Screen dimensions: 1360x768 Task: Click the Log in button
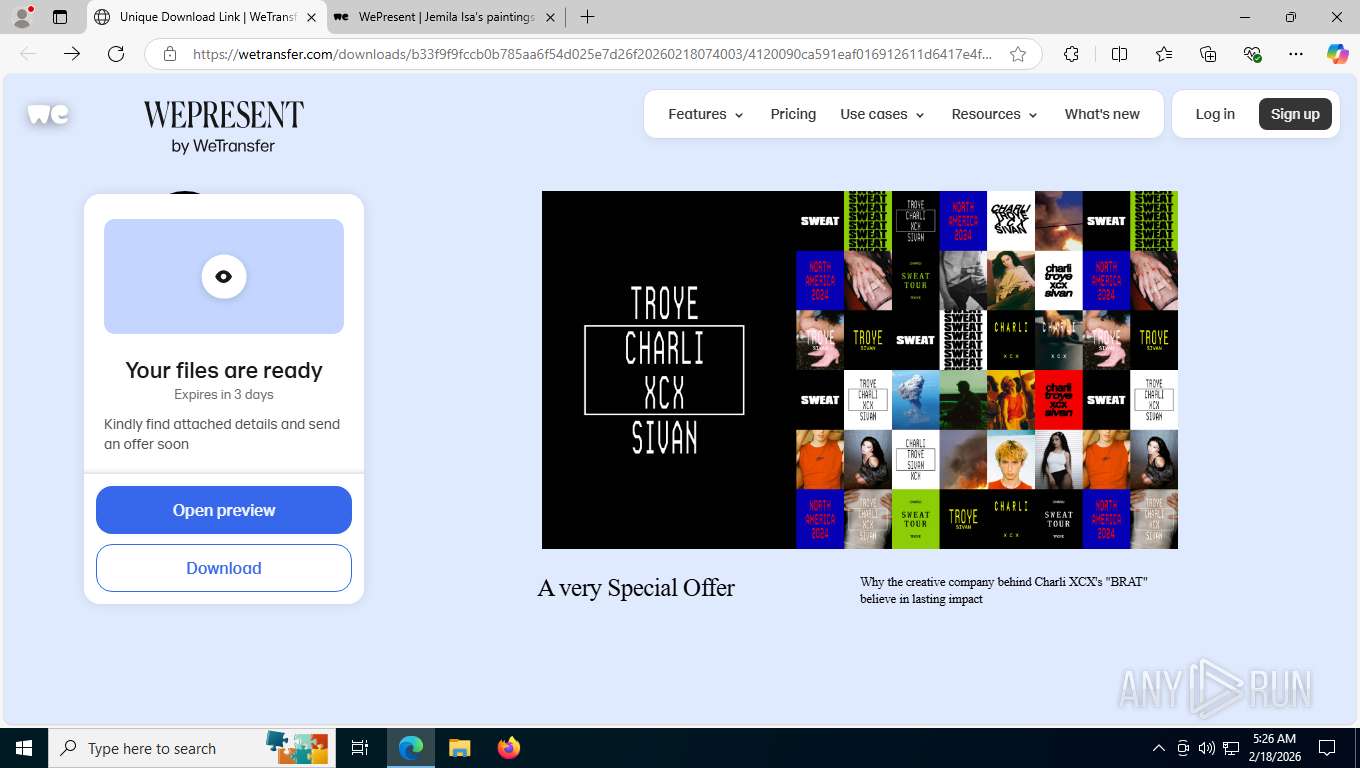pos(1215,114)
